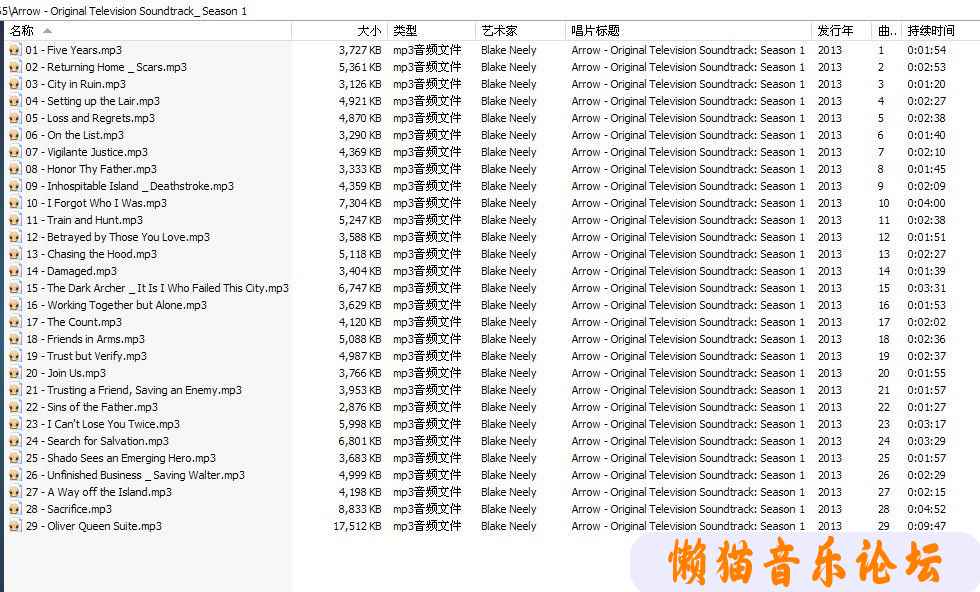Click the 6,747 KB size value
The image size is (980, 592).
point(360,288)
